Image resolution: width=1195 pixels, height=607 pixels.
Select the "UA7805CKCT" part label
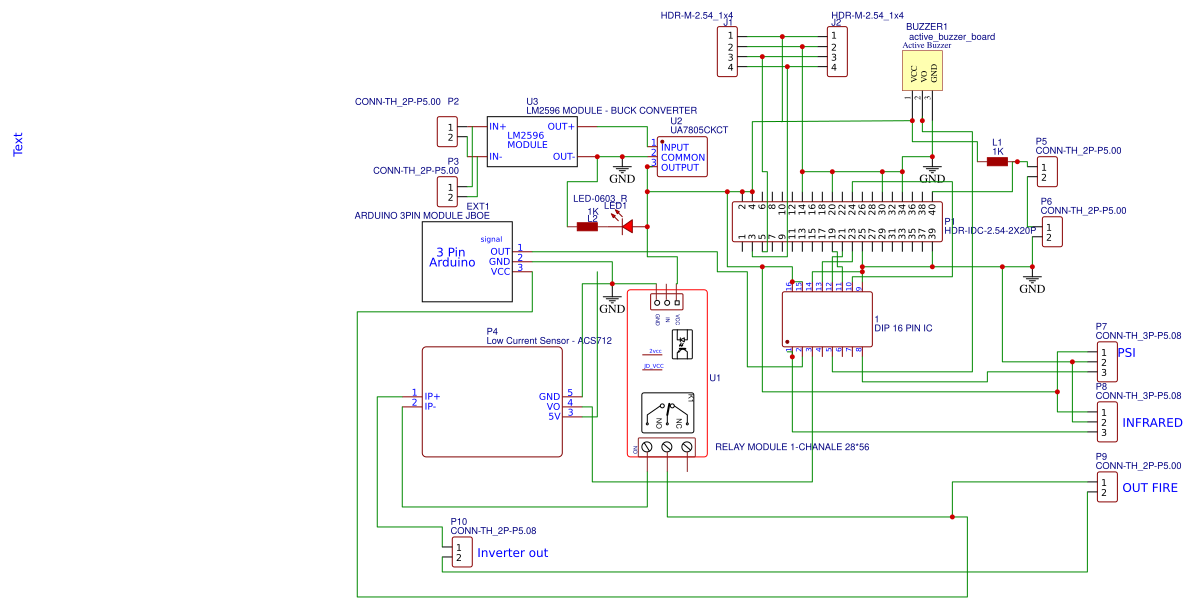pos(699,130)
